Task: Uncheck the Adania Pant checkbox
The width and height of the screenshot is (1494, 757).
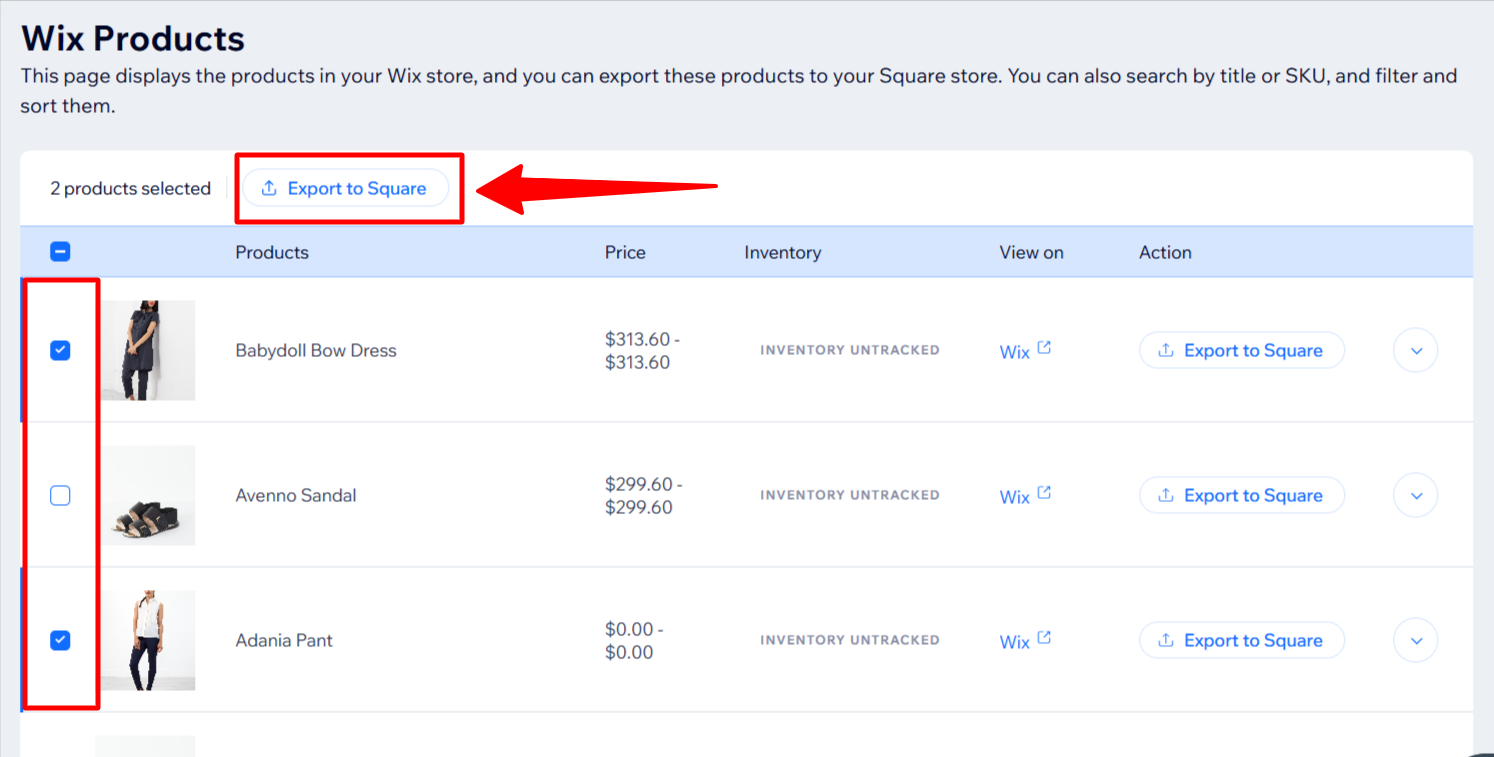Action: point(60,640)
